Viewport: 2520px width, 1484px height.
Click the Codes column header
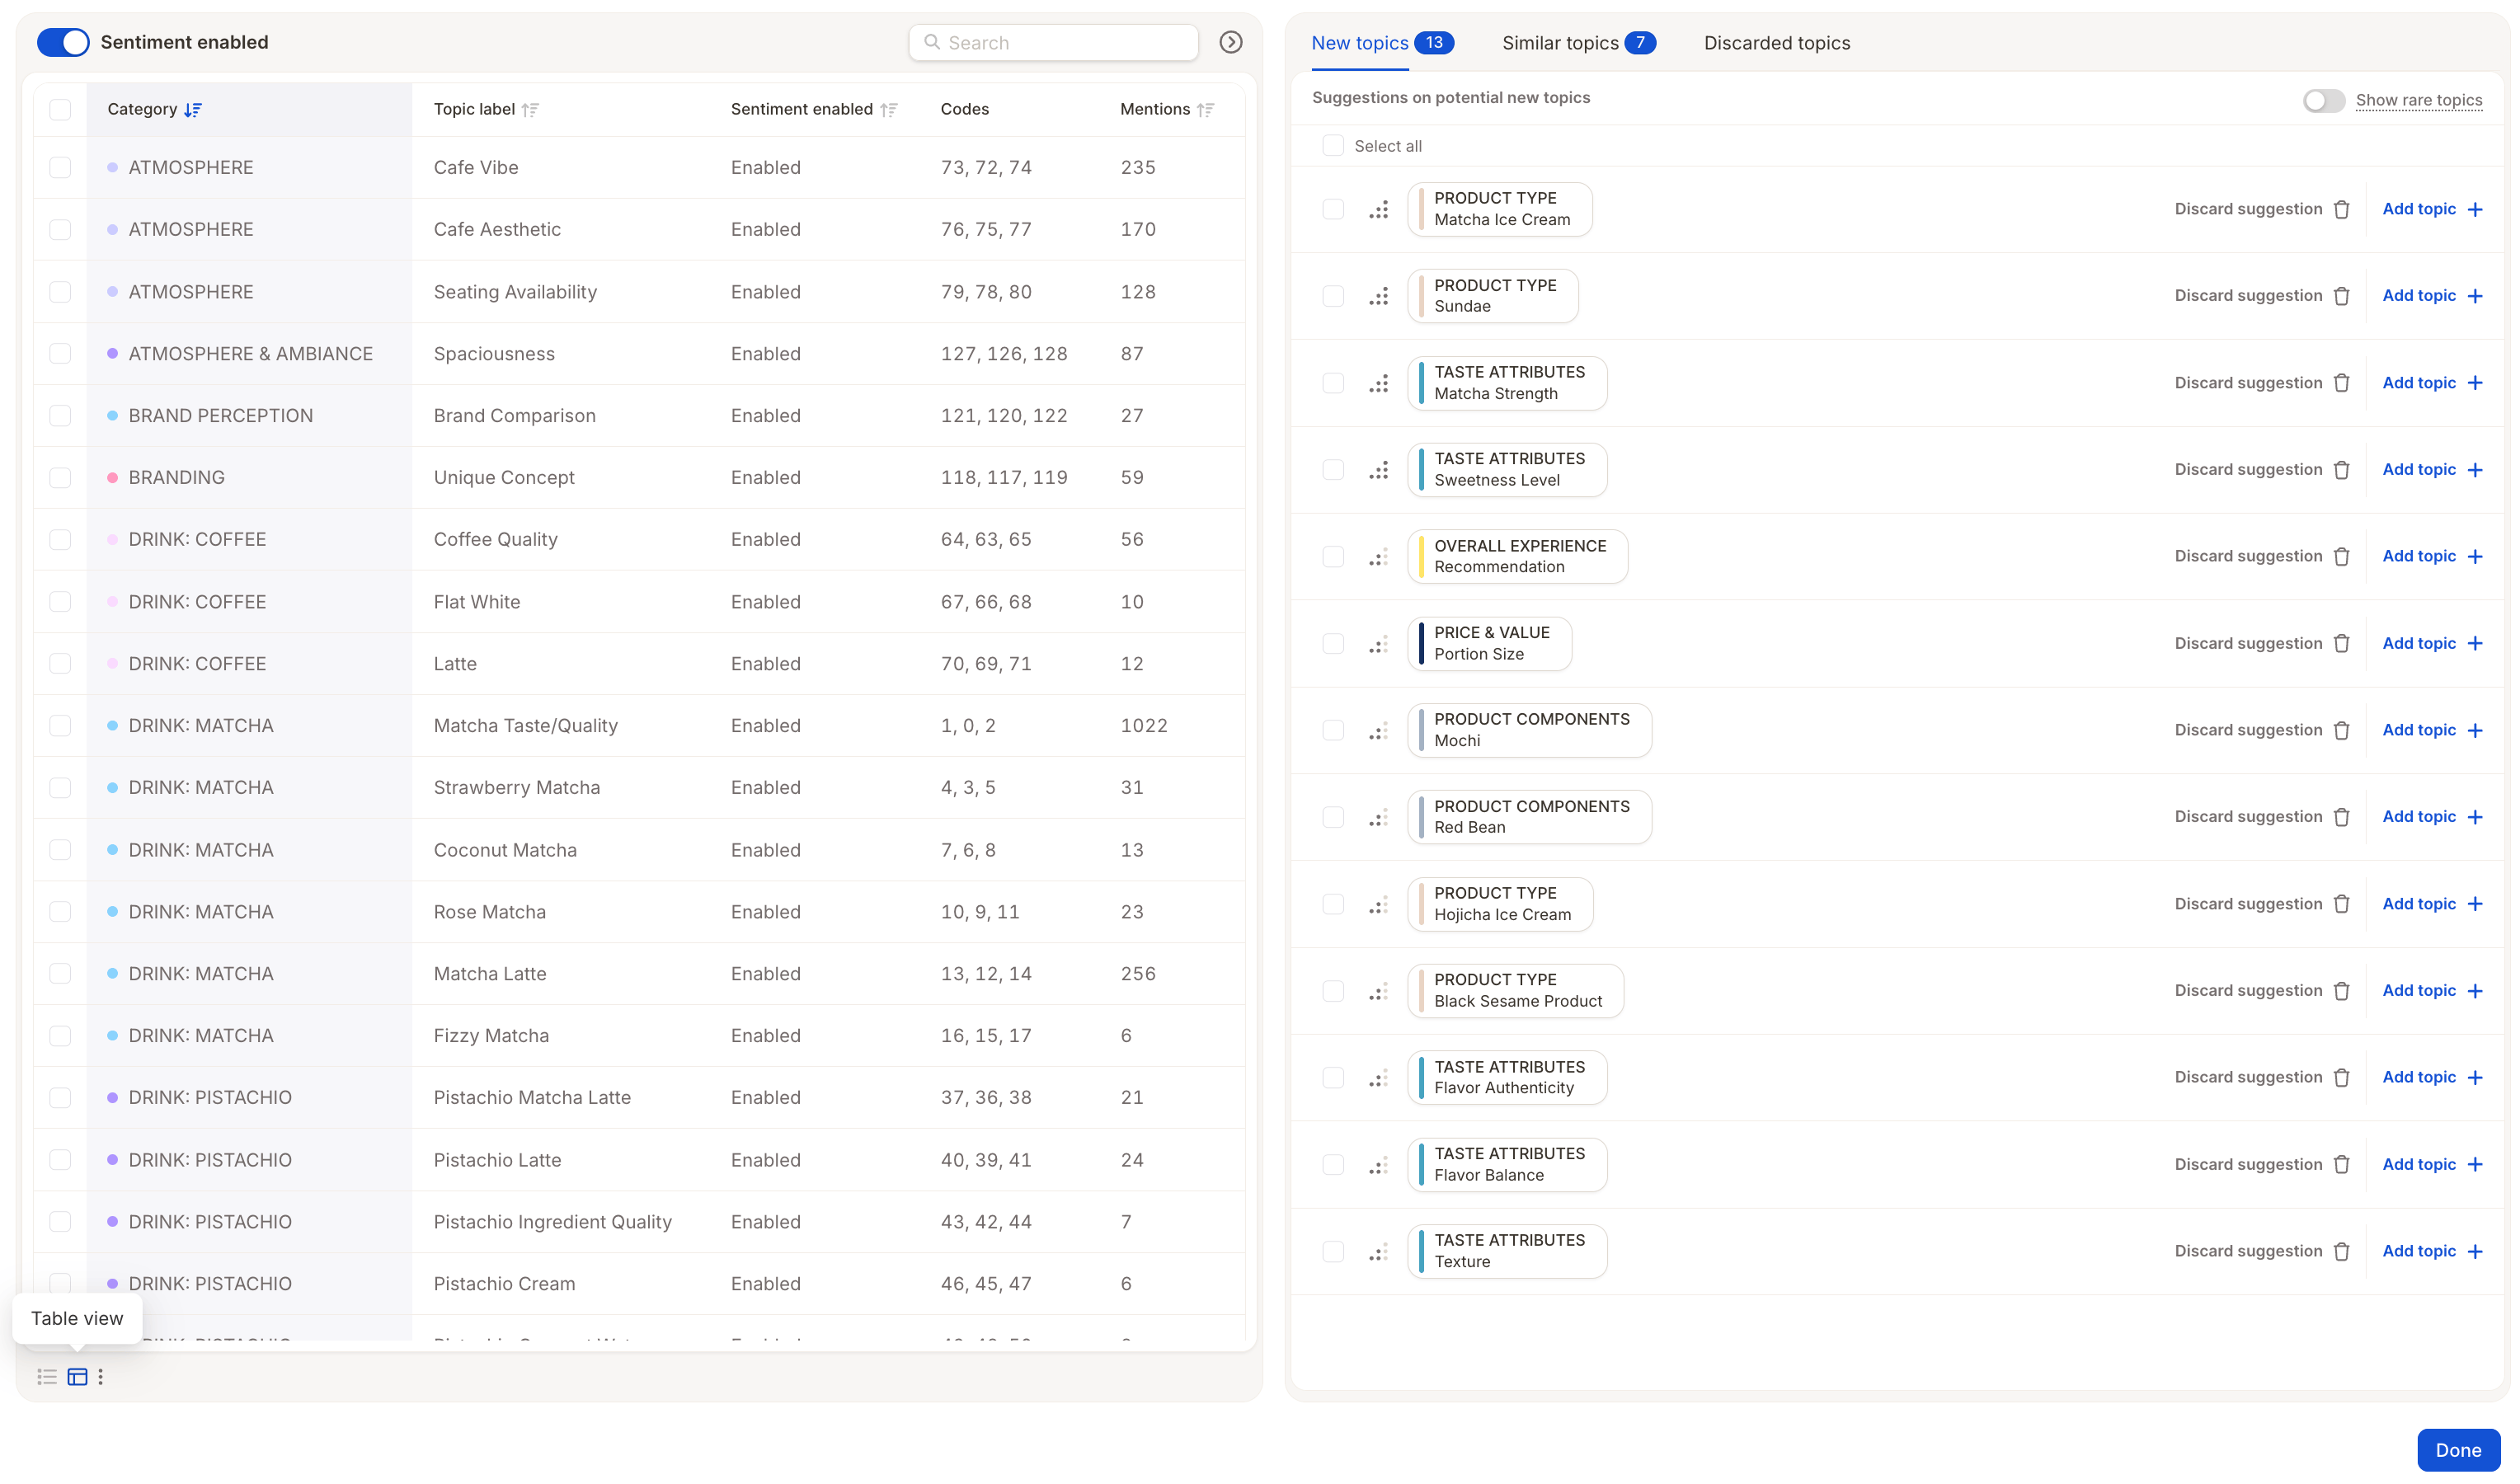(x=964, y=109)
